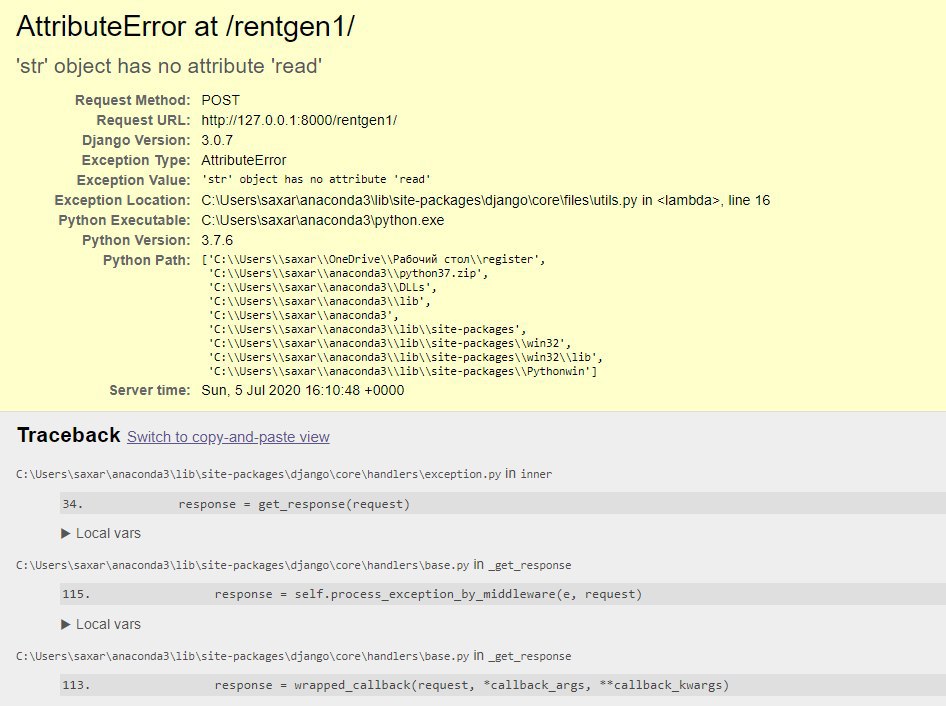946x706 pixels.
Task: Click Django Version value 3.0.7
Action: click(x=217, y=140)
